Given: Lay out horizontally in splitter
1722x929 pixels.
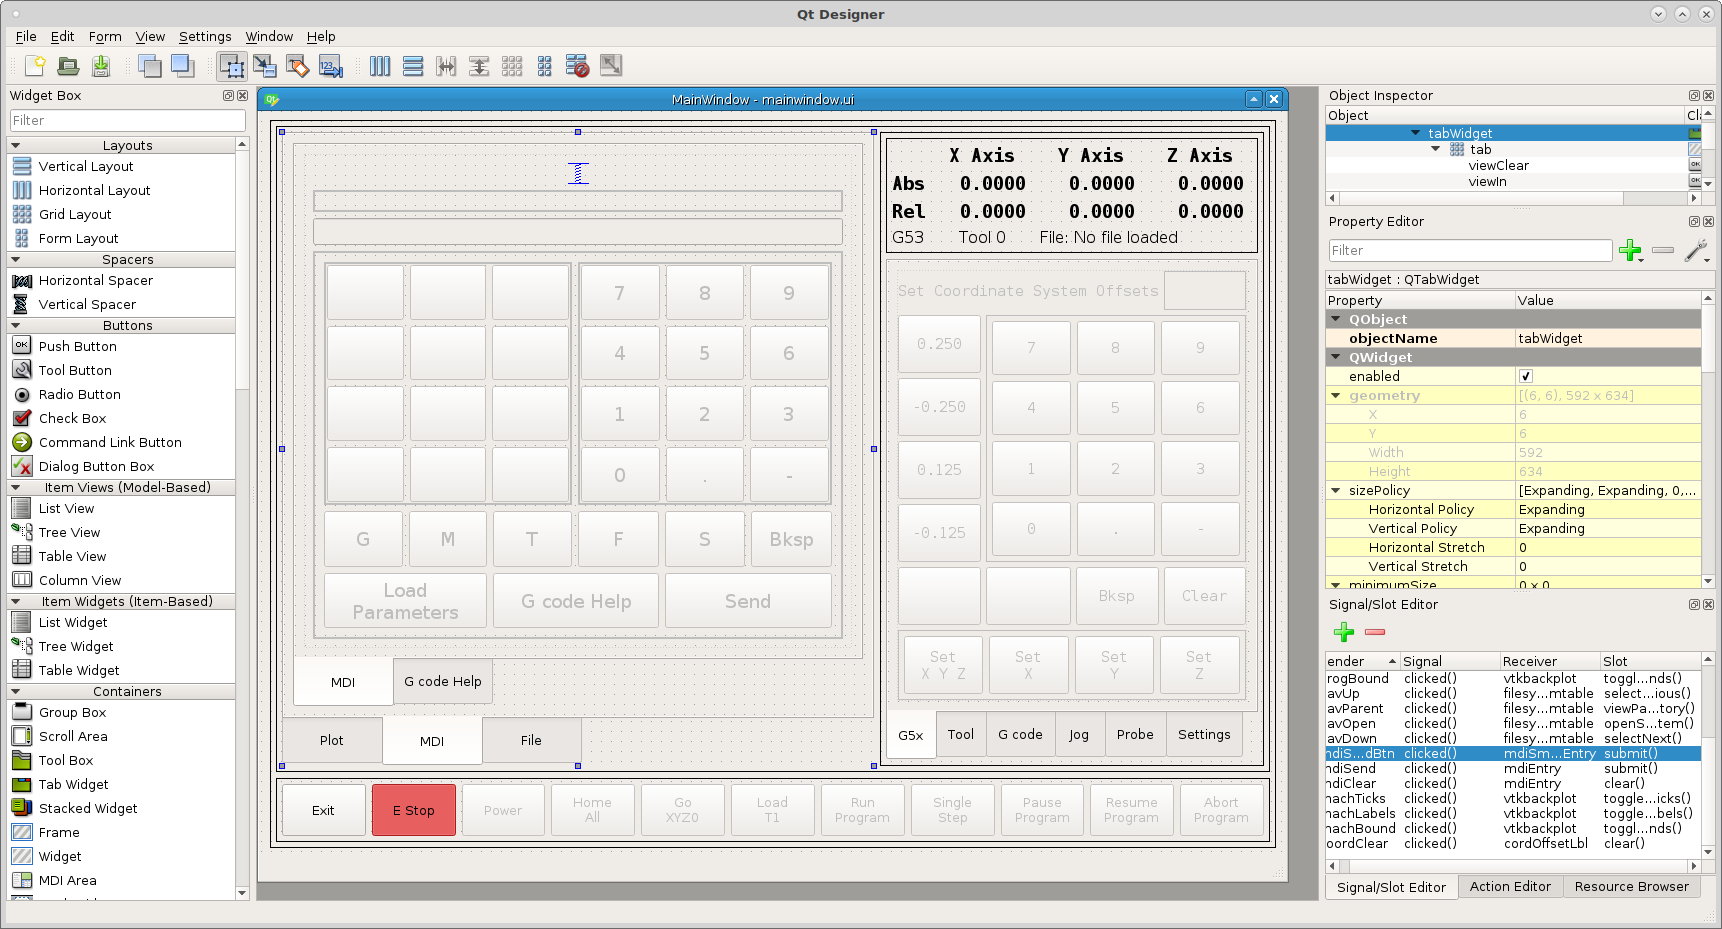Looking at the screenshot, I should (446, 66).
